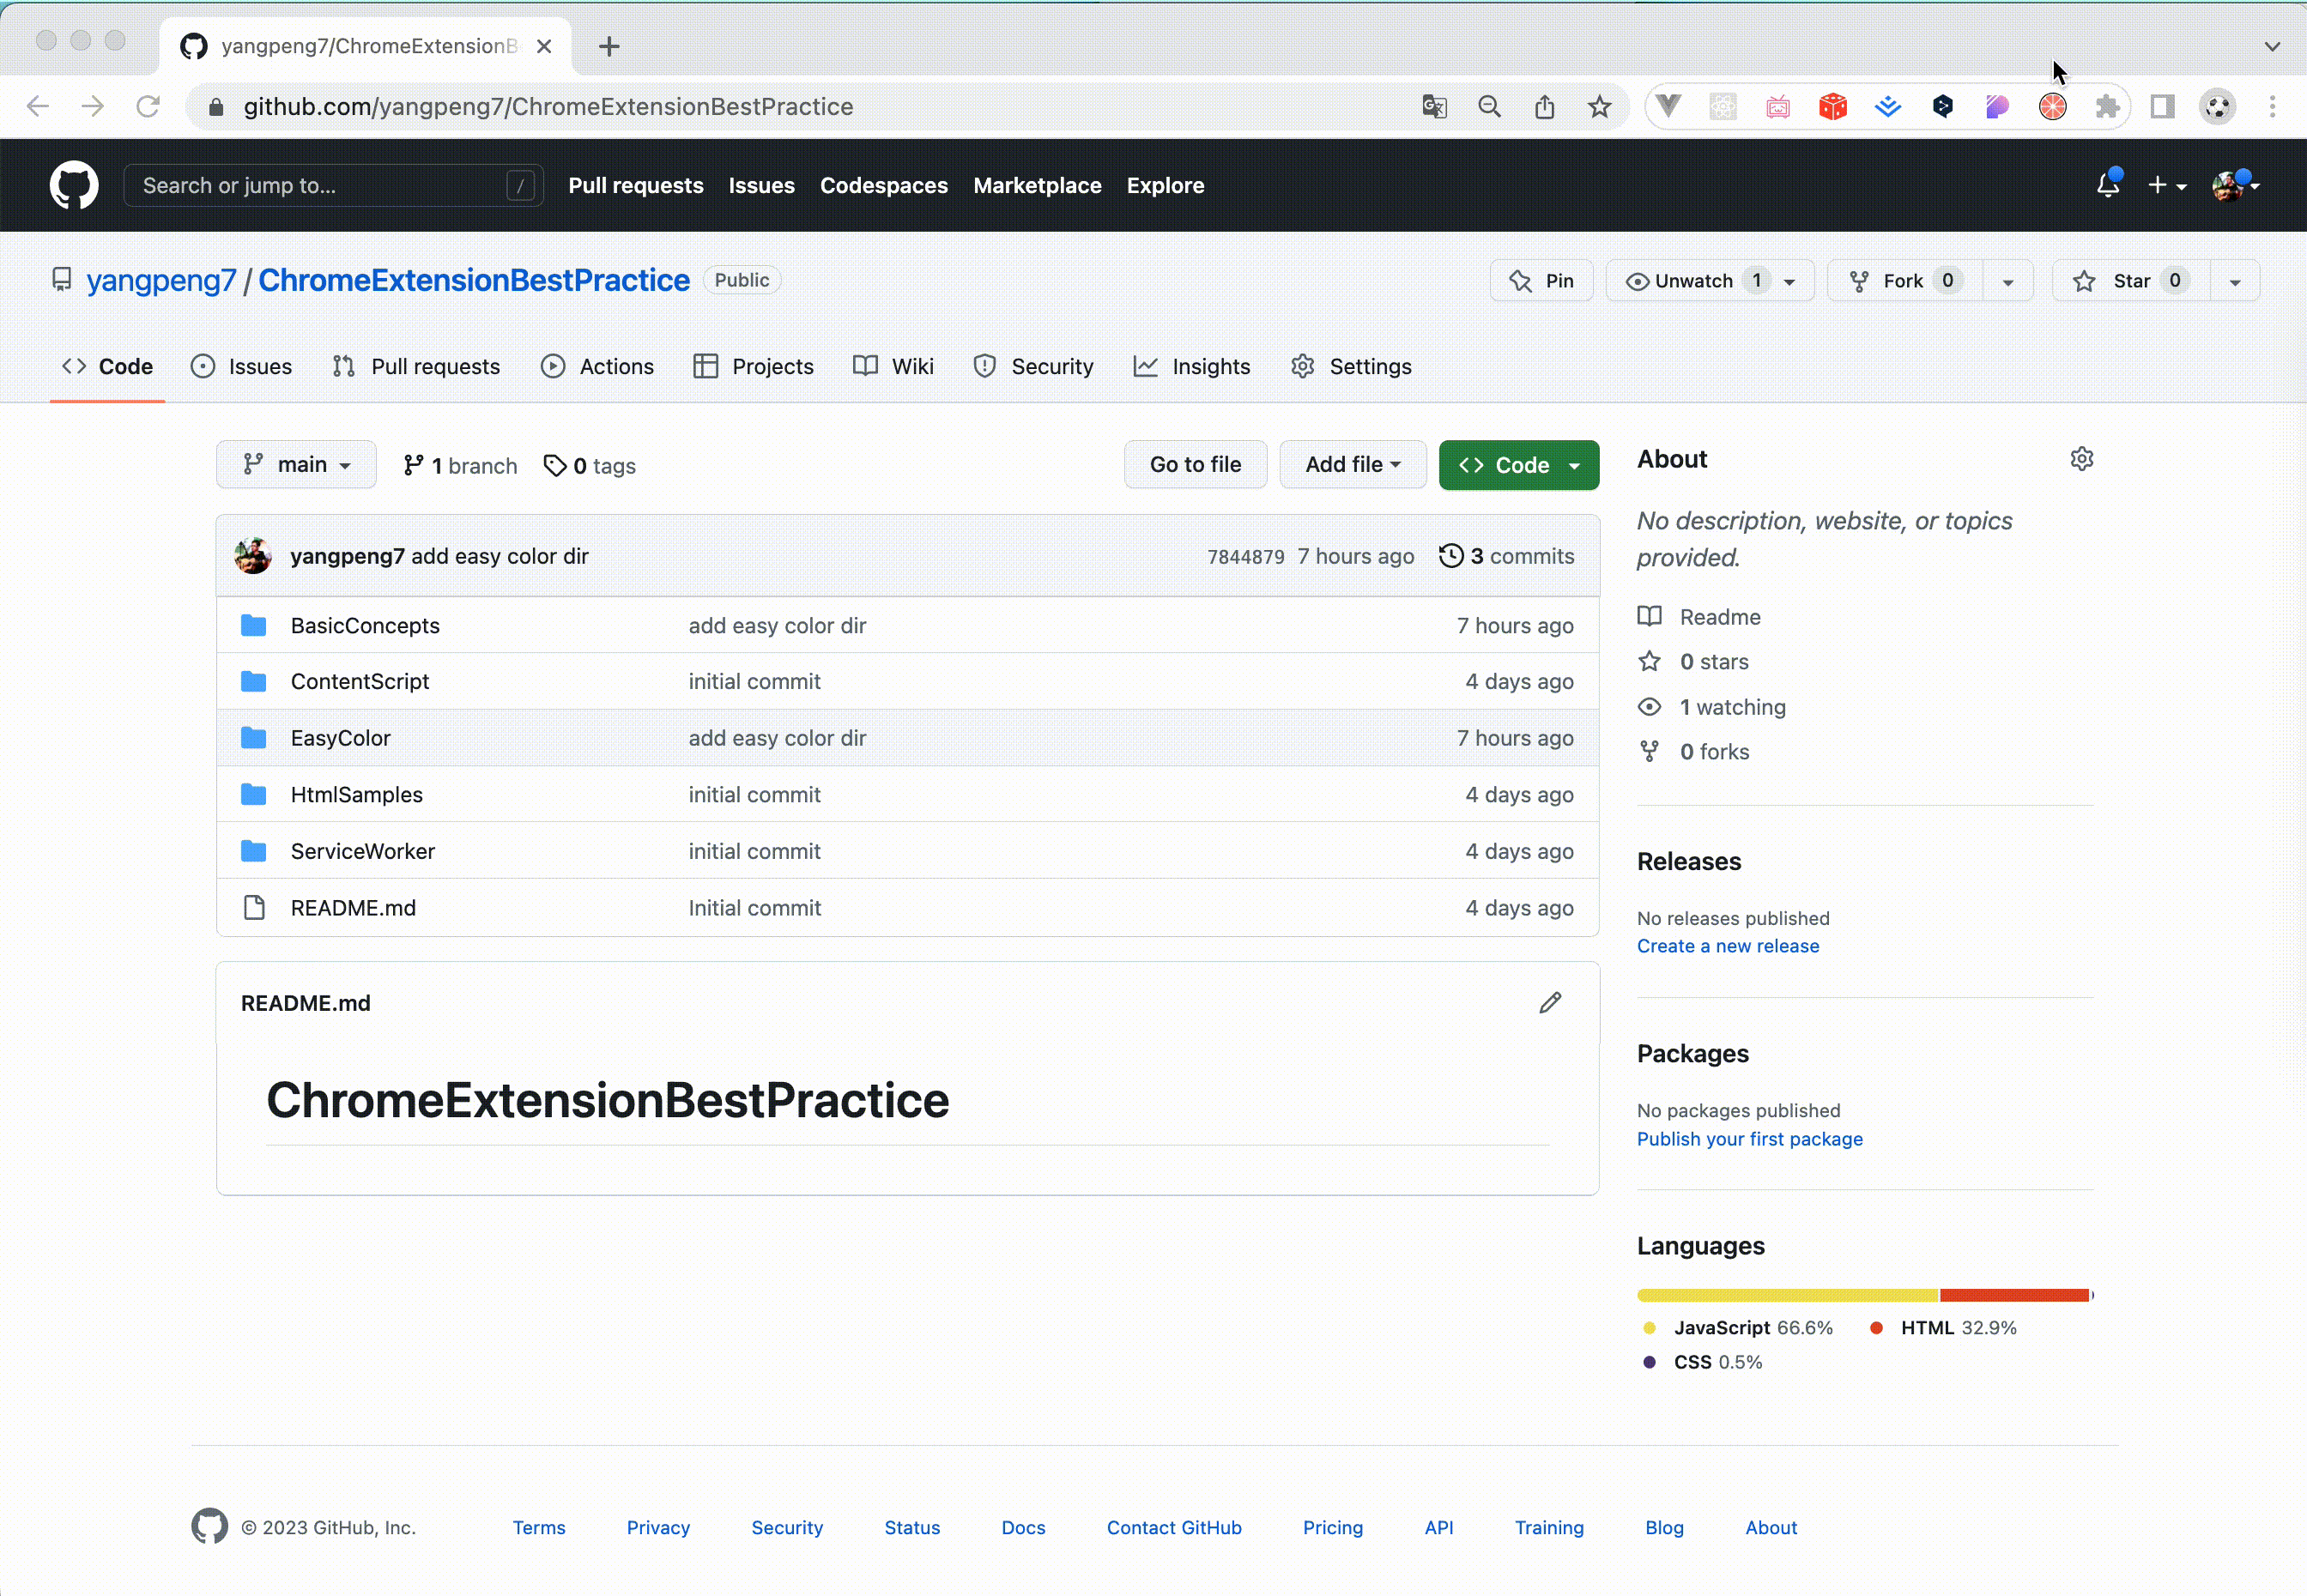Image resolution: width=2307 pixels, height=1596 pixels.
Task: Pin the repository
Action: (x=1541, y=280)
